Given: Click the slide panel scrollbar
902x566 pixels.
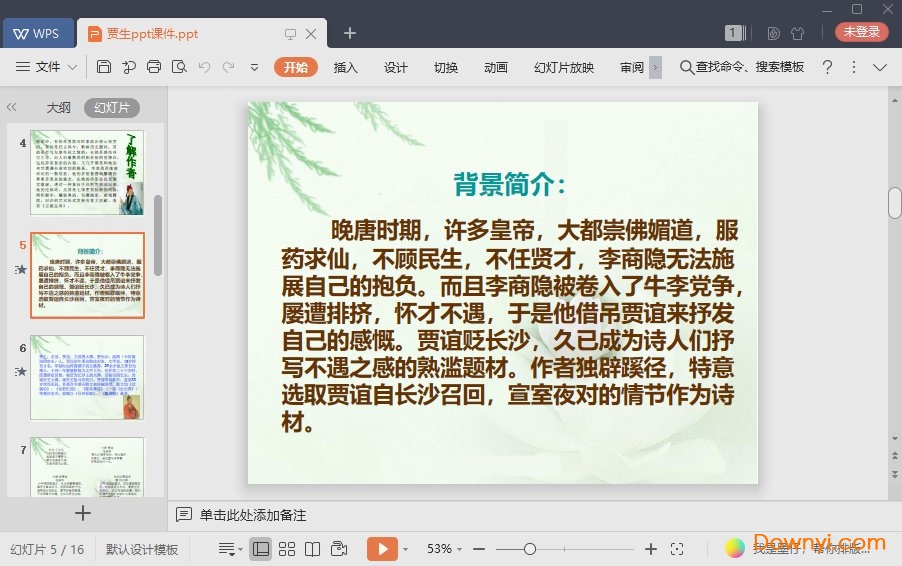Looking at the screenshot, I should click(158, 235).
